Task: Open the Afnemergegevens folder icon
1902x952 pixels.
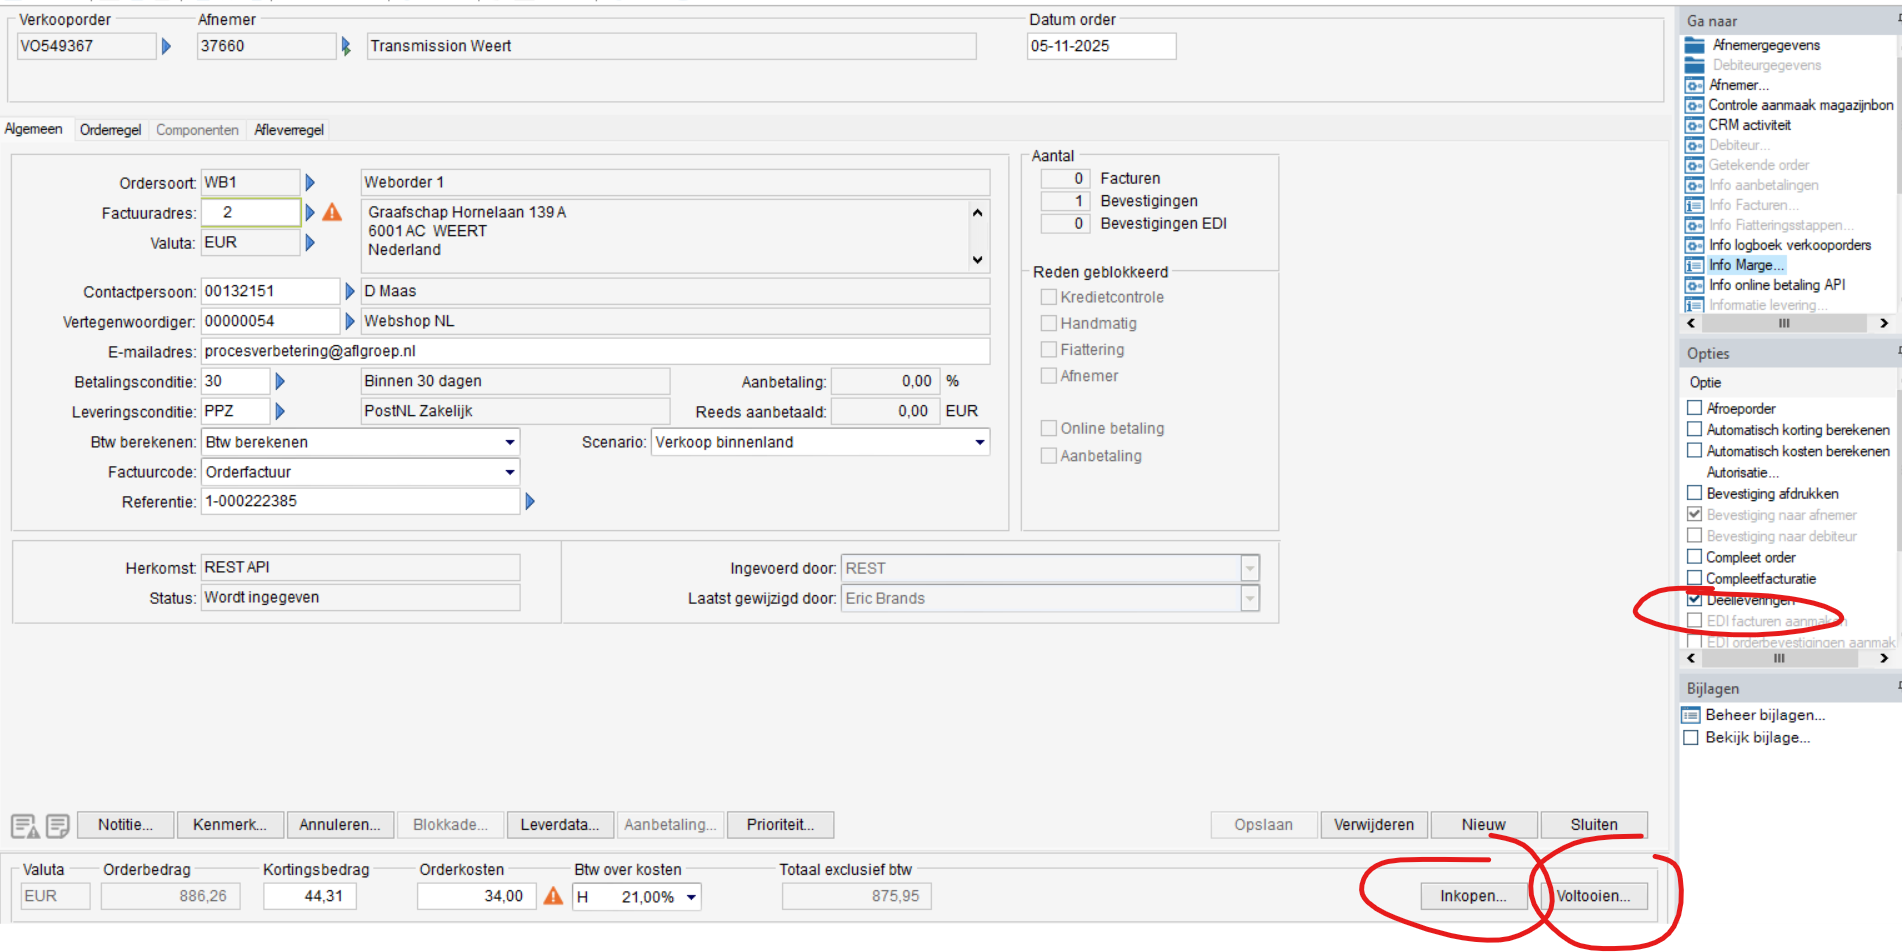Action: 1694,45
